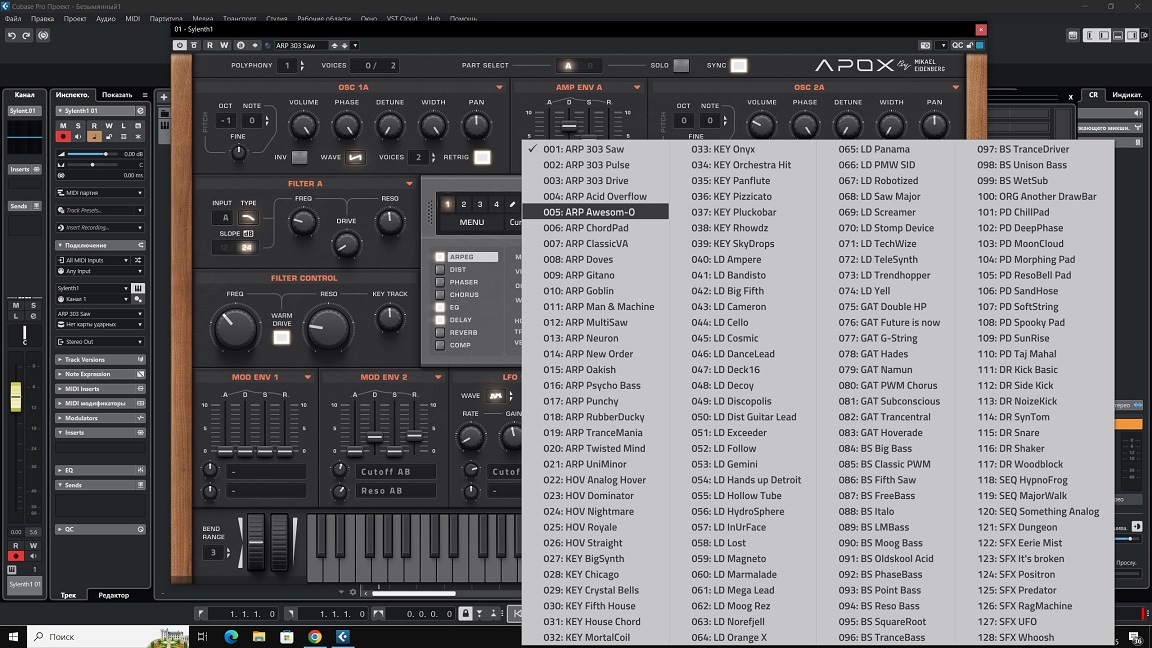Toggle the OSC 1A RETRIG switch
This screenshot has width=1152, height=648.
(482, 157)
